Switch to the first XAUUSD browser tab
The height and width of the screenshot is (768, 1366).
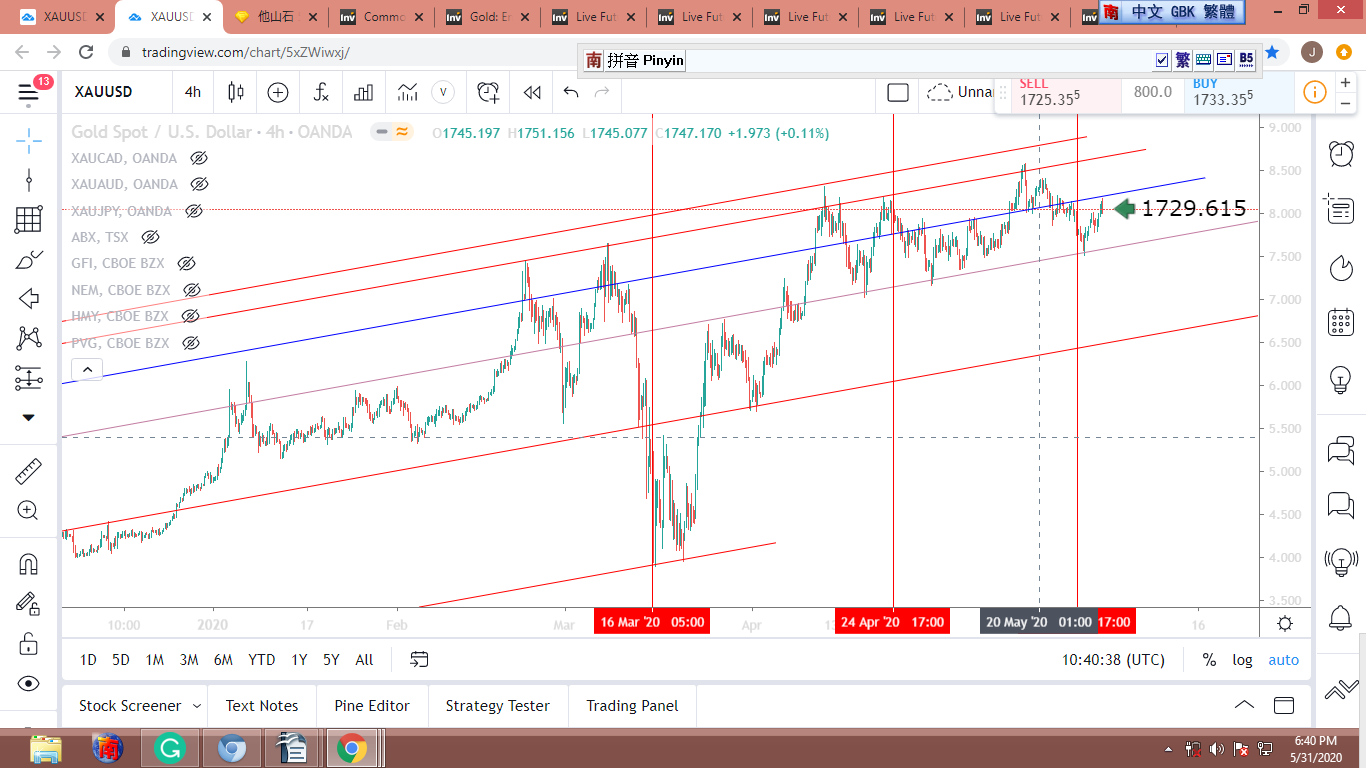pyautogui.click(x=62, y=17)
